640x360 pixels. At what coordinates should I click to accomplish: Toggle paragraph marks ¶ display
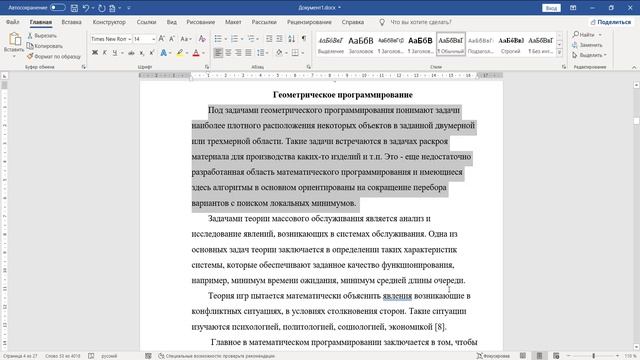[x=304, y=39]
